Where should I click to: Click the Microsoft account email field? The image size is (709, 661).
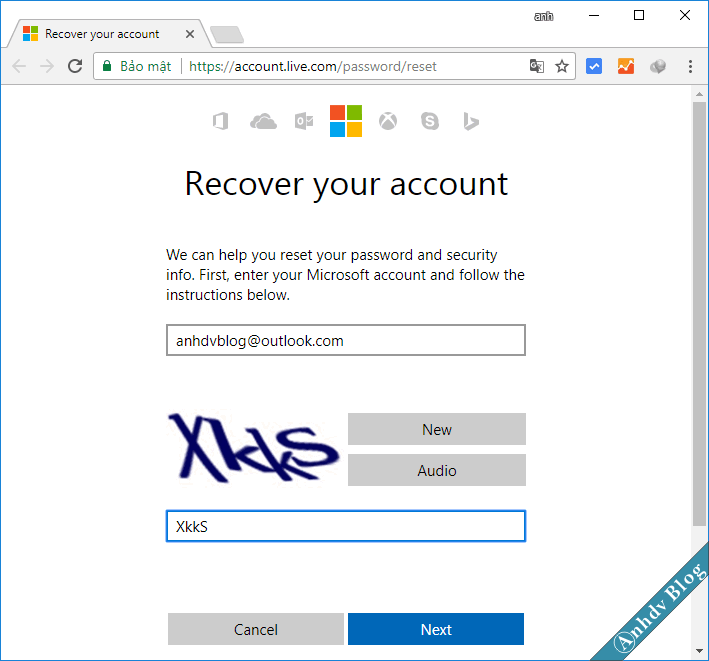point(346,340)
